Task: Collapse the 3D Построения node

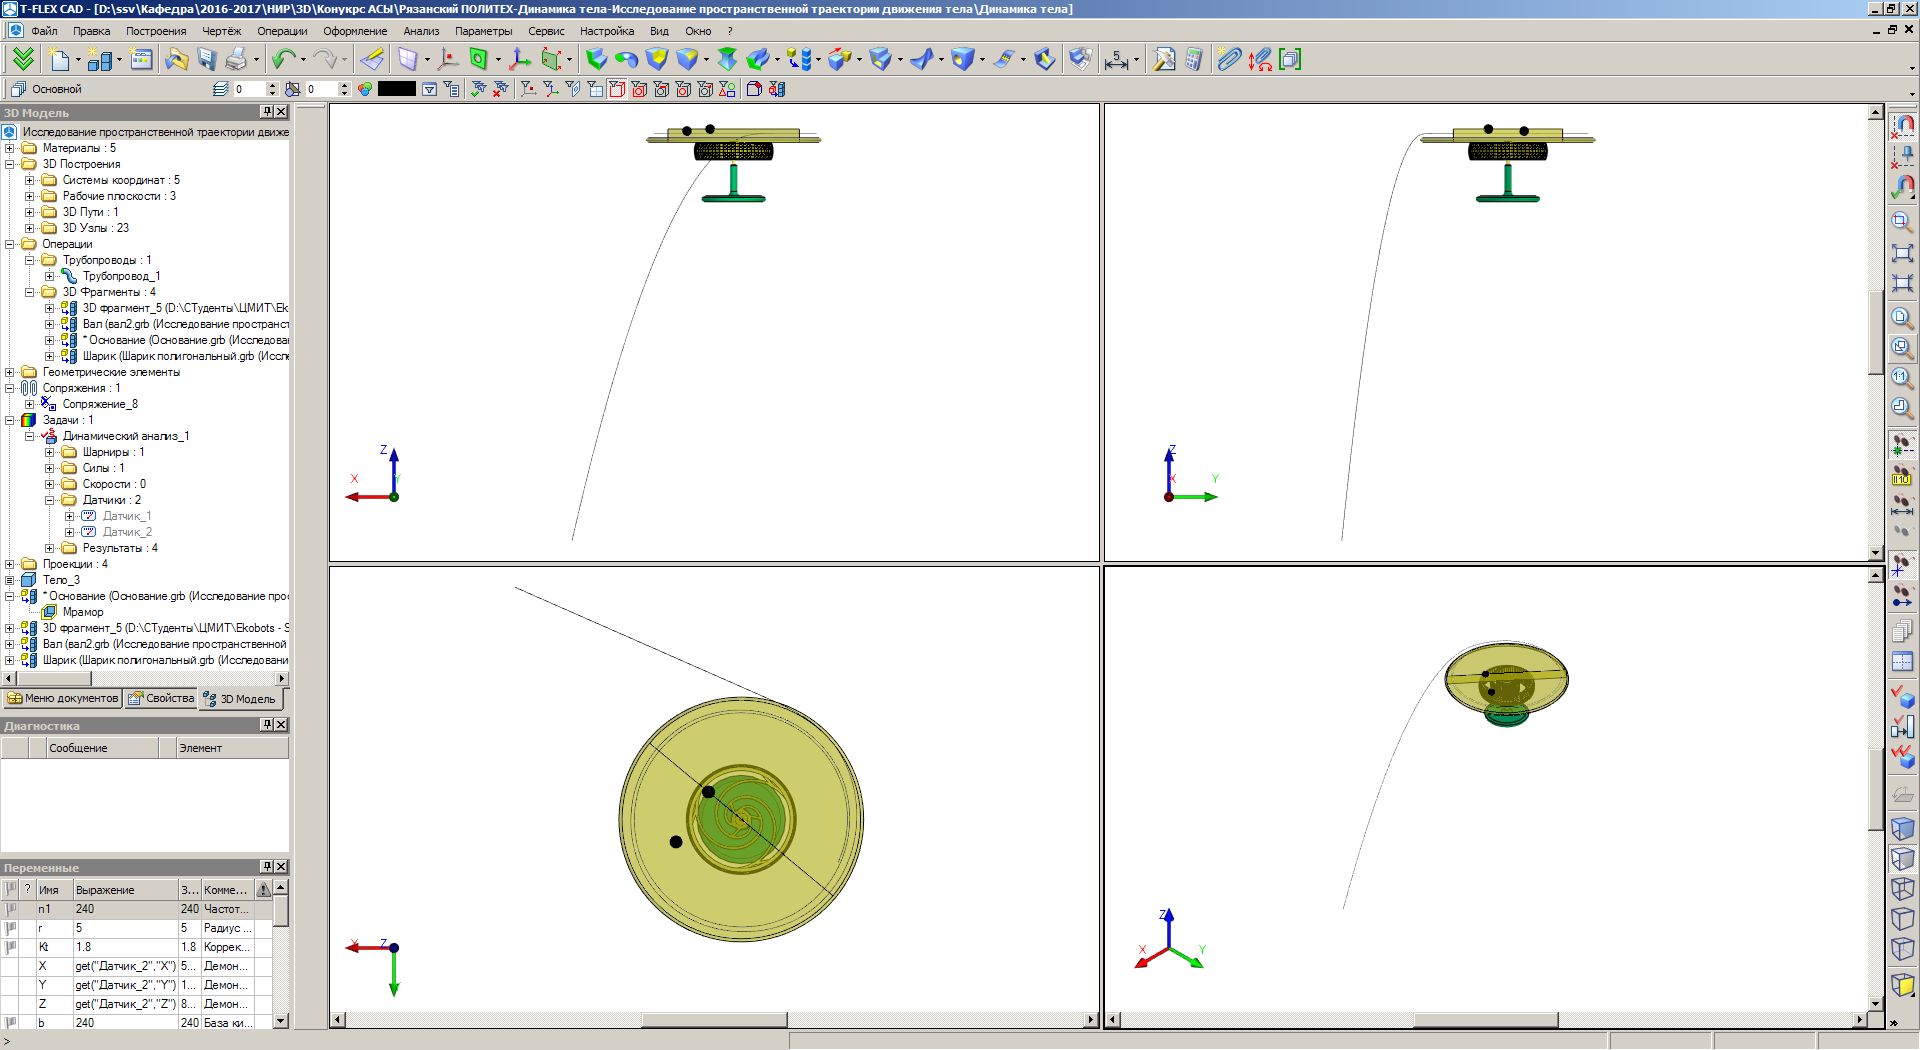Action: 10,164
